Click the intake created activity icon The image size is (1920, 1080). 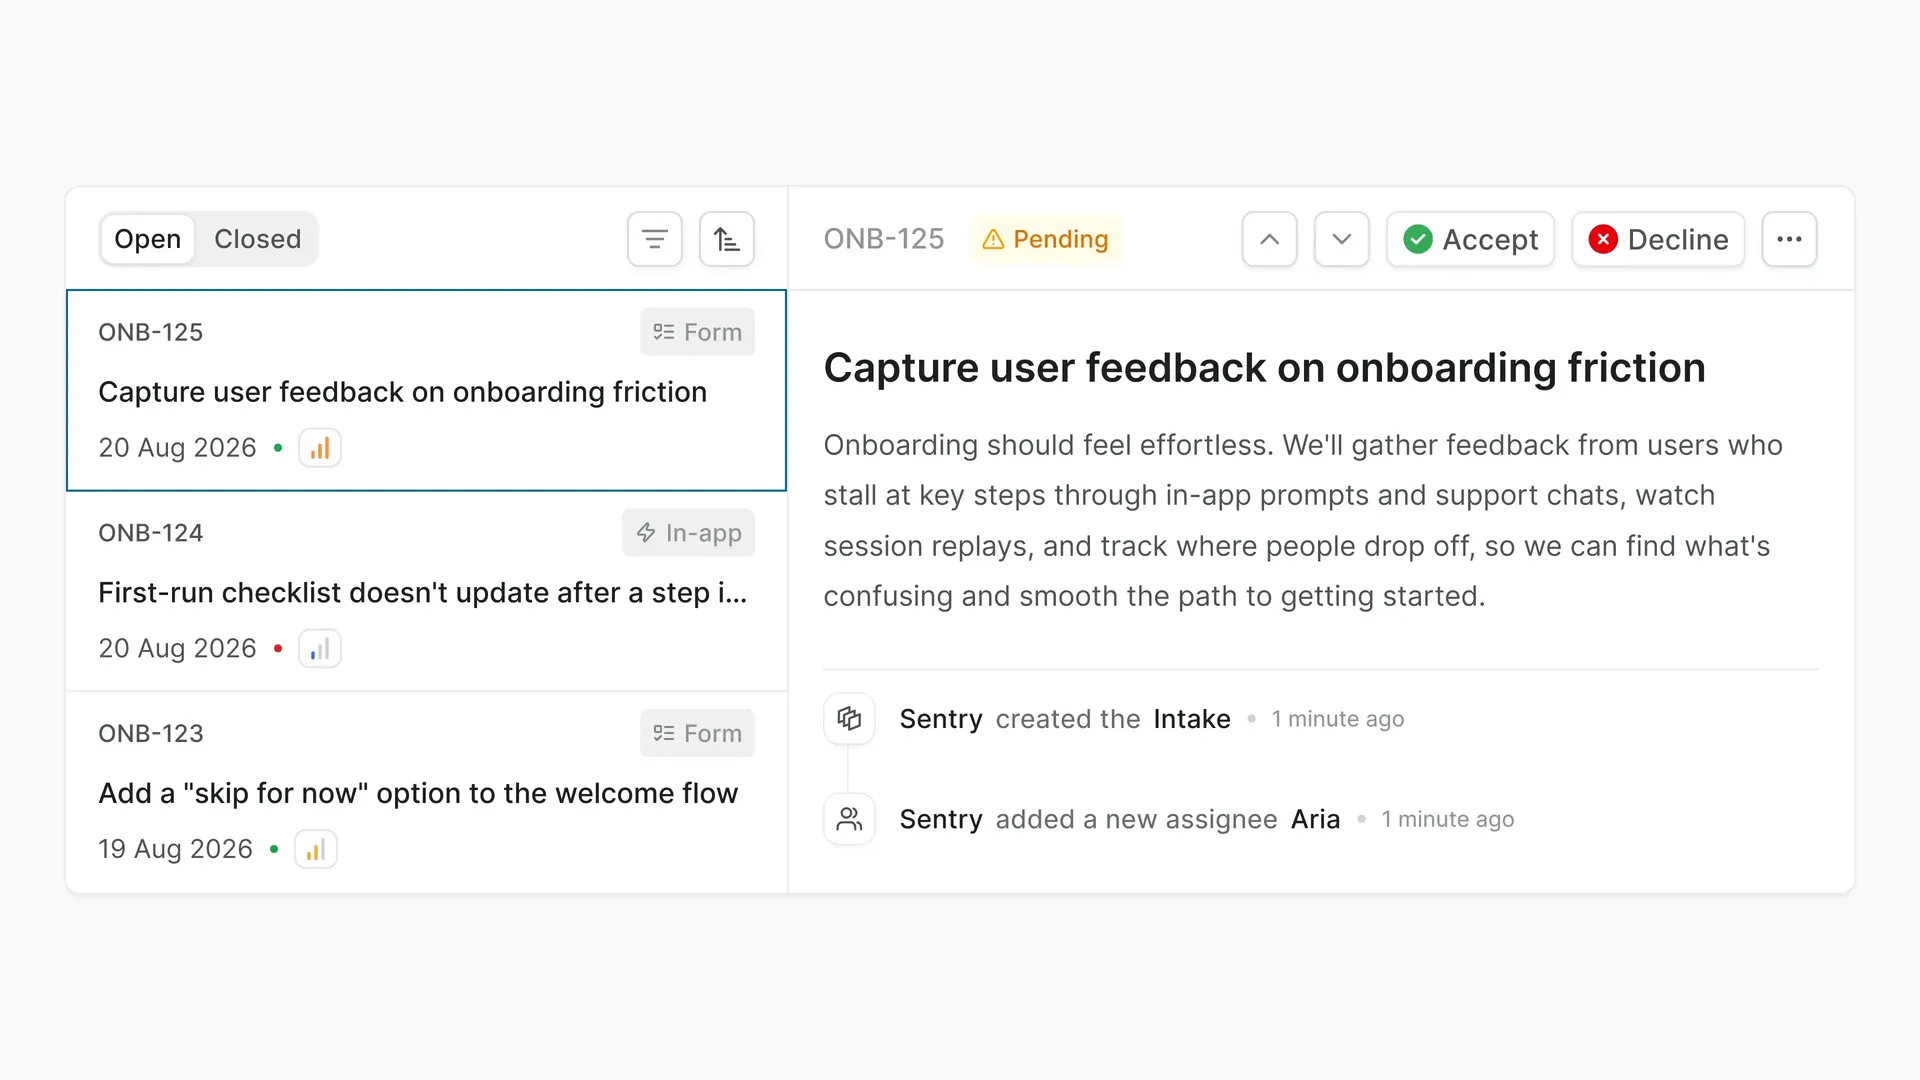click(x=849, y=719)
